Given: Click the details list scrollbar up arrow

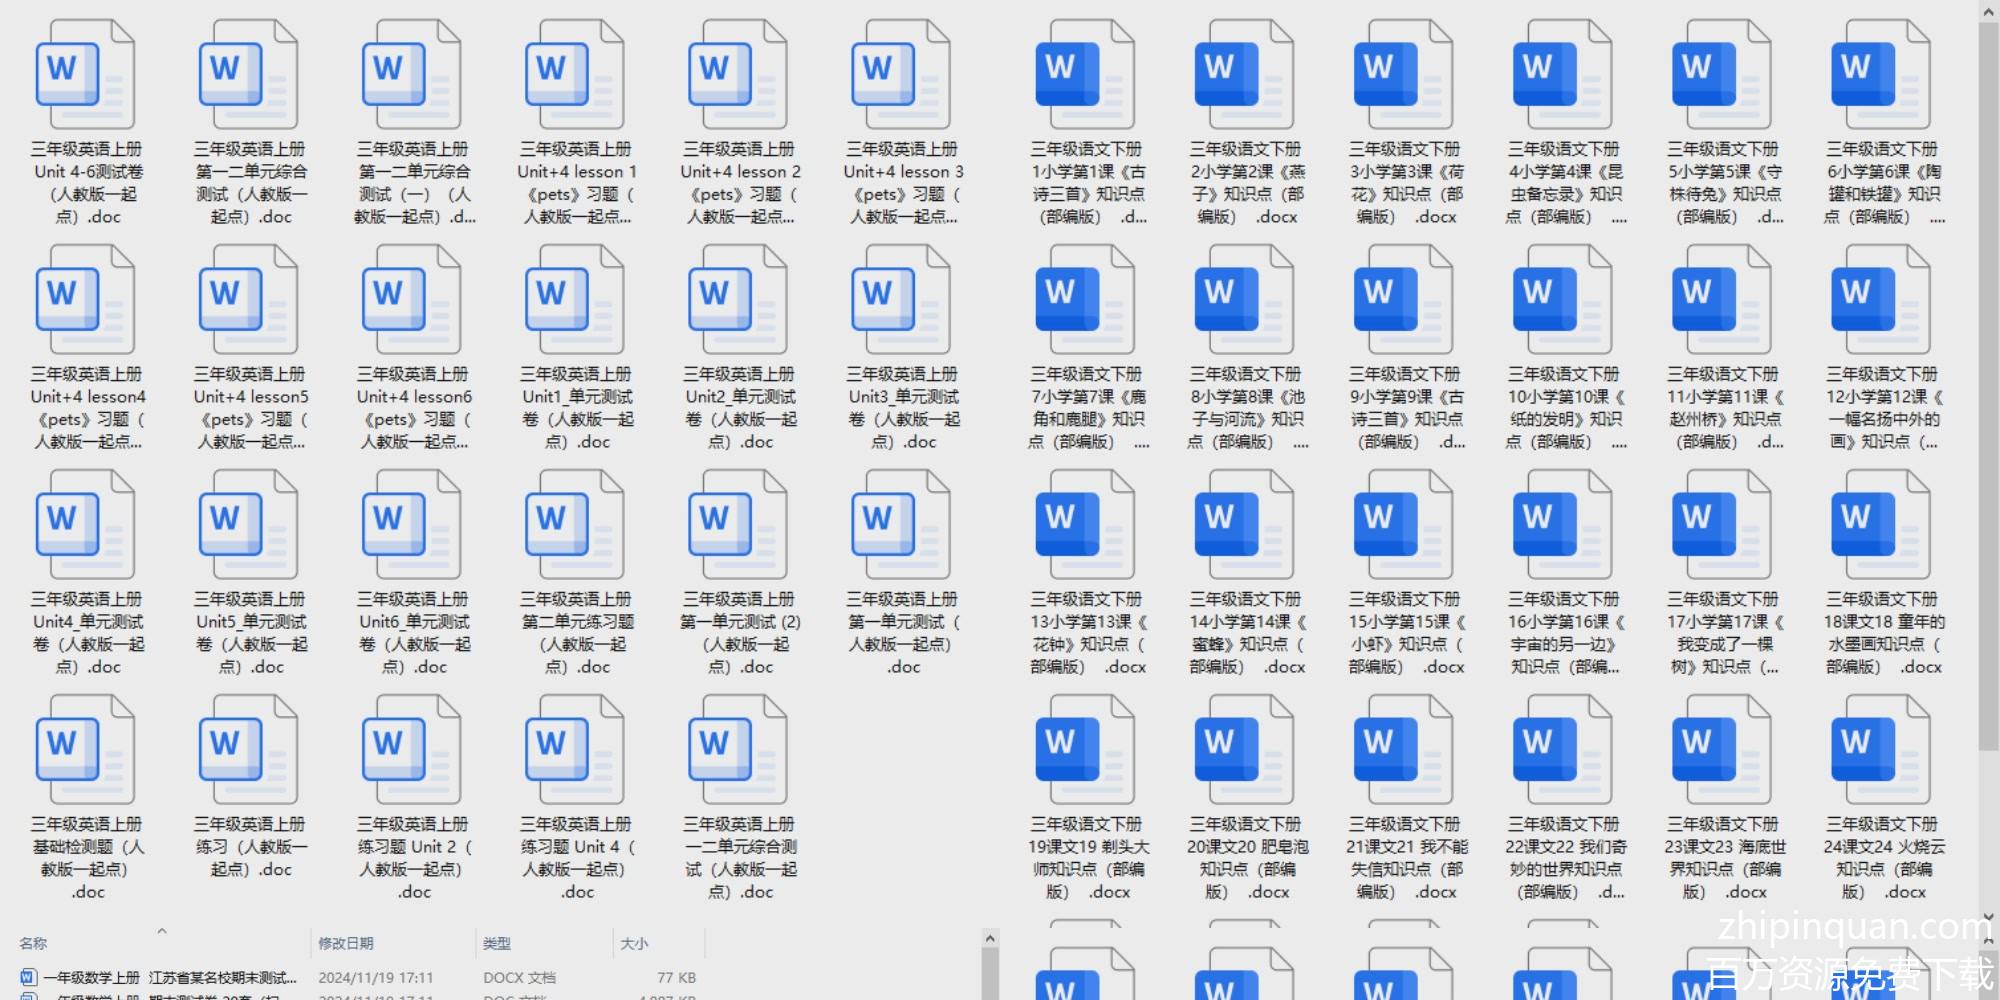Looking at the screenshot, I should tap(990, 939).
